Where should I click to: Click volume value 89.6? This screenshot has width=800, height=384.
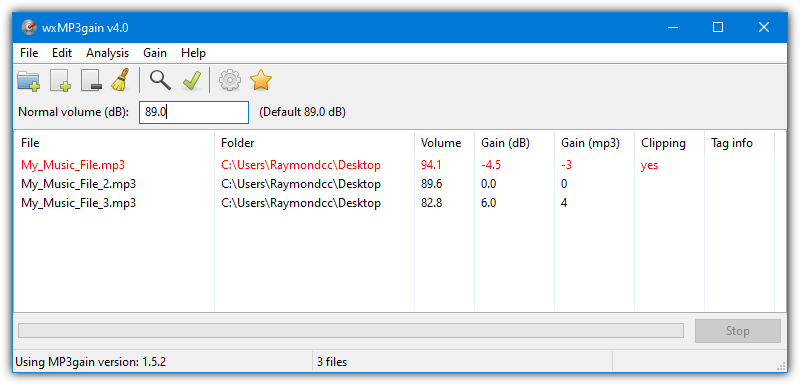431,184
